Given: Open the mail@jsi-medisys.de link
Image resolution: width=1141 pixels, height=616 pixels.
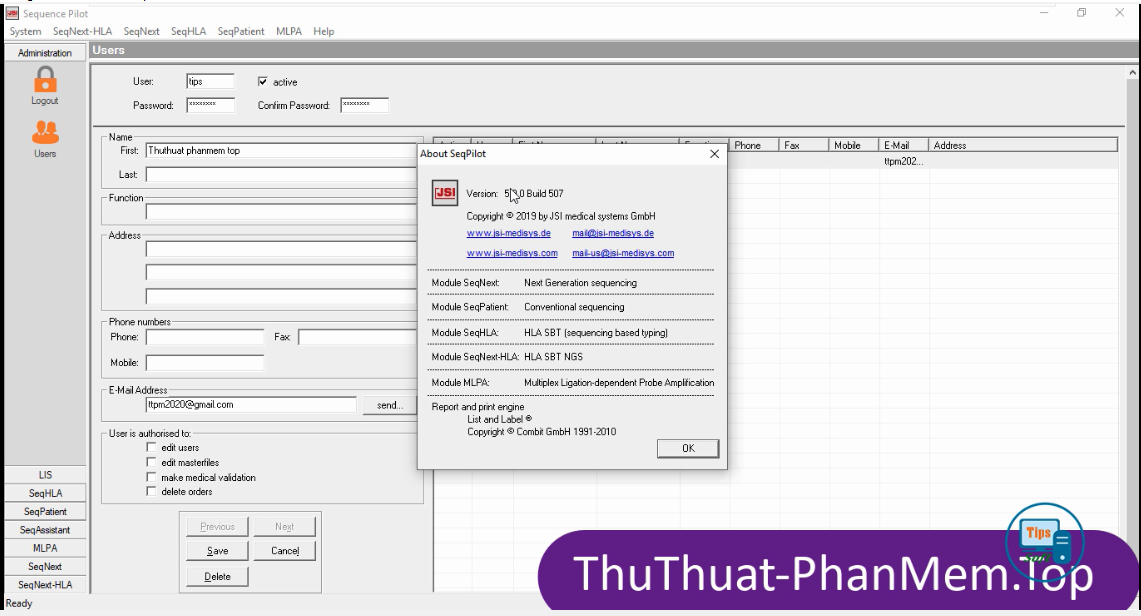Looking at the screenshot, I should [x=613, y=233].
